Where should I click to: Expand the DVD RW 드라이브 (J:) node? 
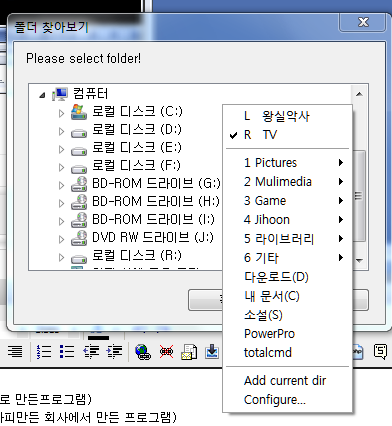coord(61,239)
